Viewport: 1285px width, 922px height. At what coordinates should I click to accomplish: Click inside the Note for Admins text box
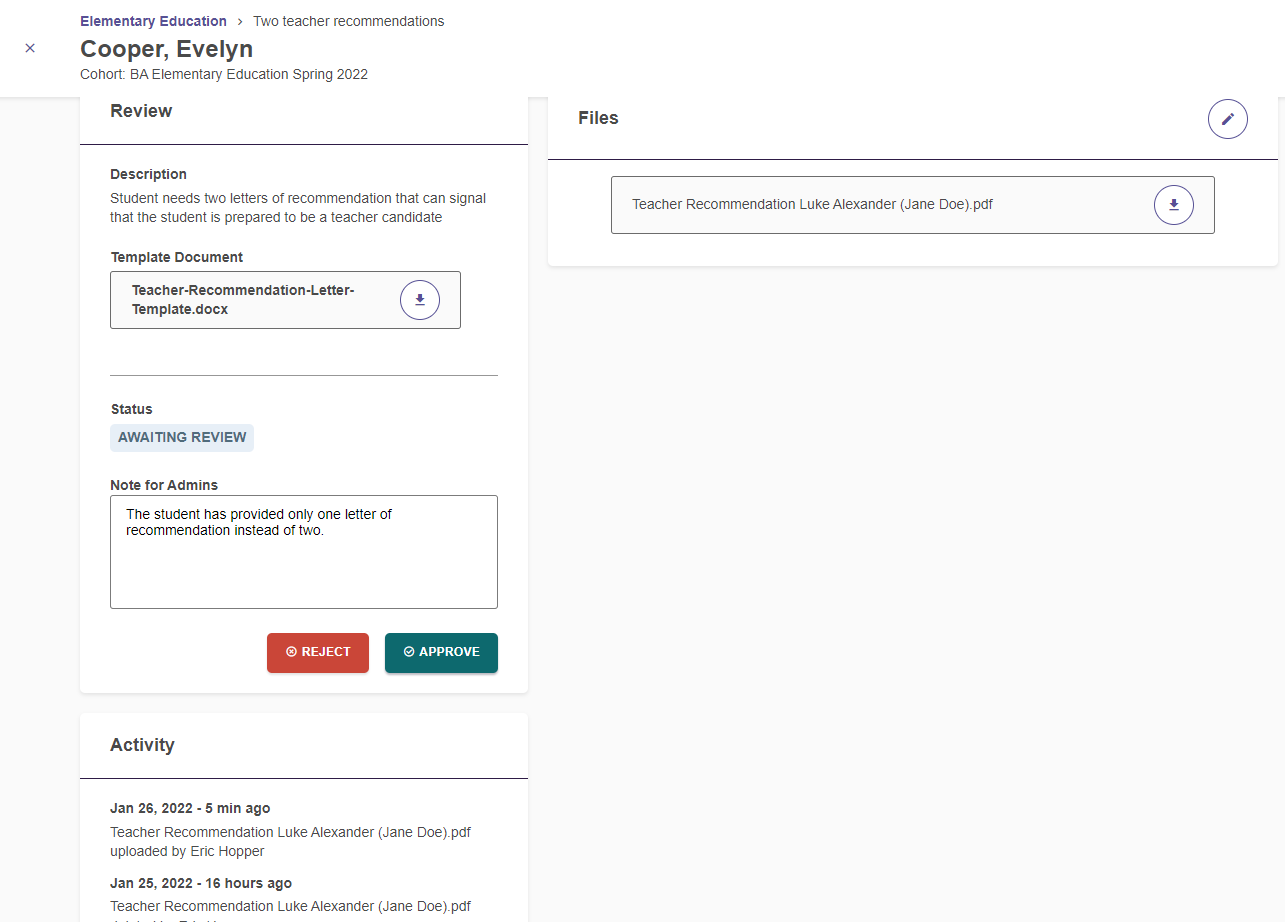(303, 550)
